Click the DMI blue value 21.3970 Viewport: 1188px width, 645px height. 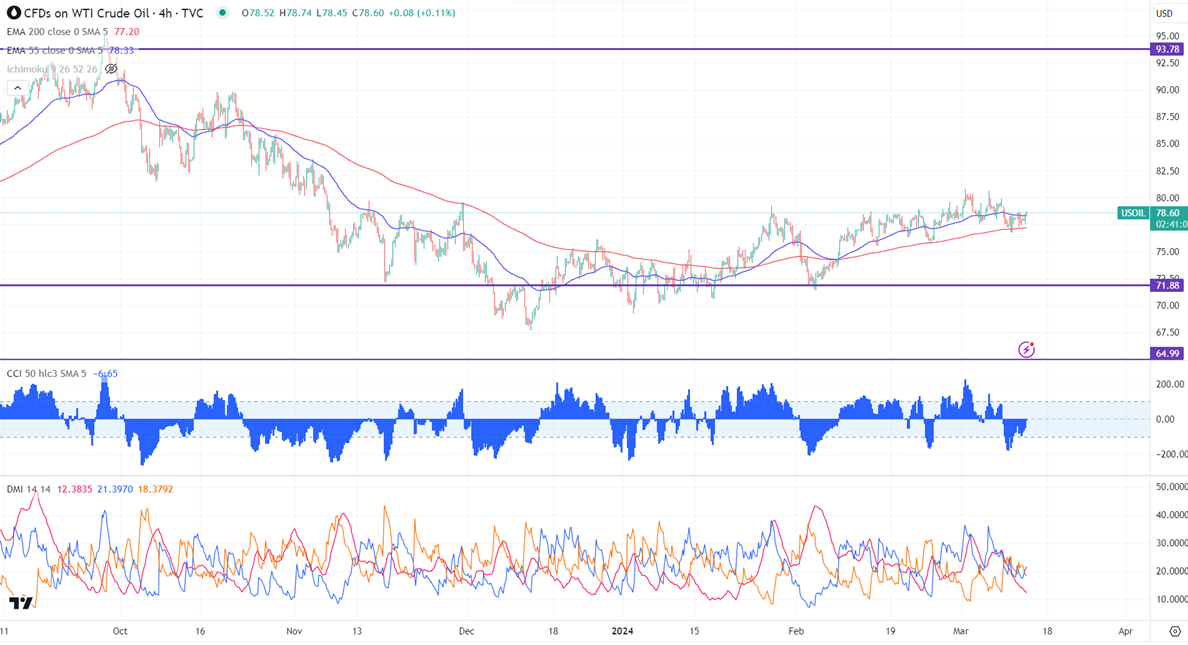115,490
